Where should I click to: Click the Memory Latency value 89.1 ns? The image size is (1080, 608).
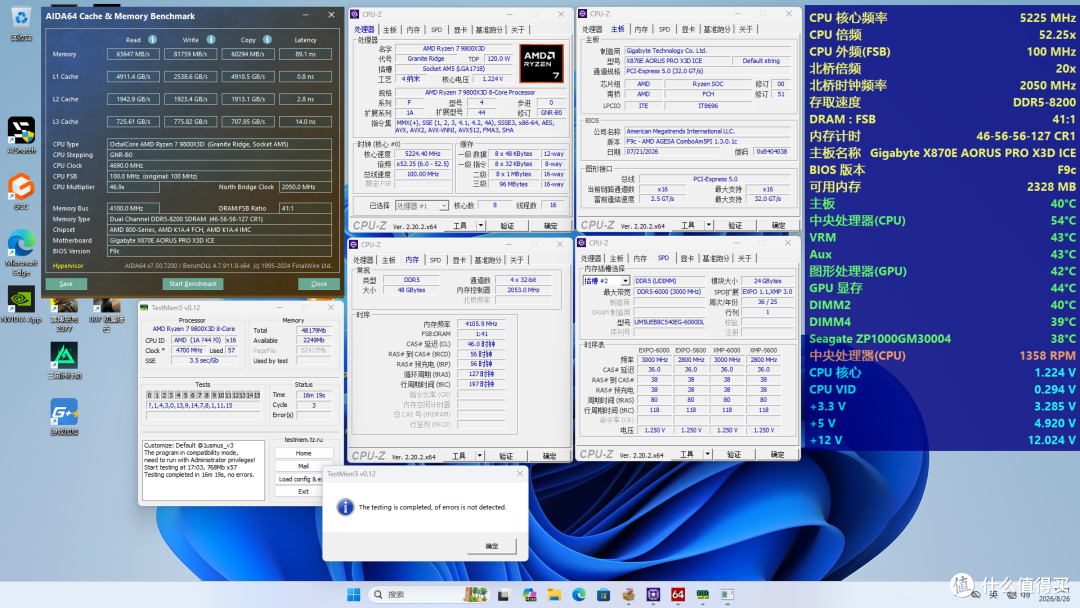point(305,54)
